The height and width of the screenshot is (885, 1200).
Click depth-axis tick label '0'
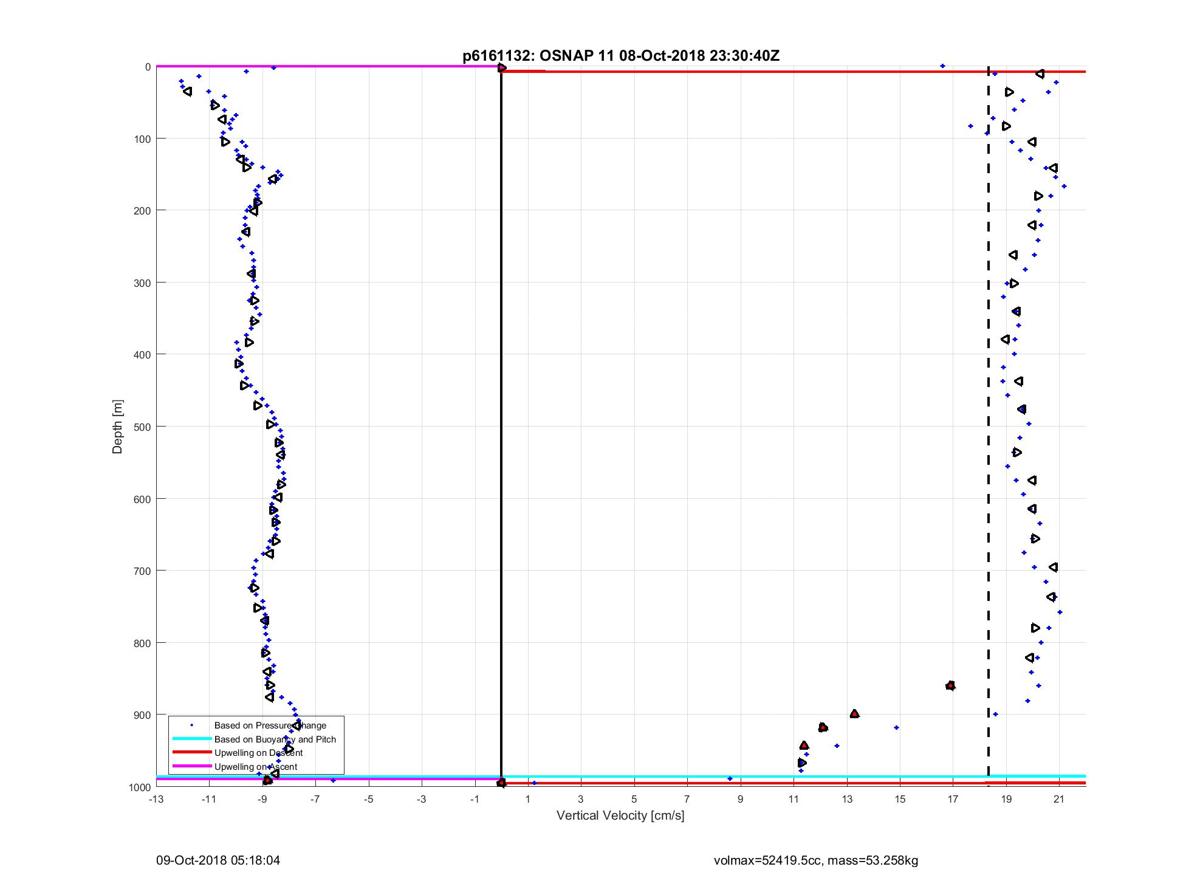click(147, 67)
